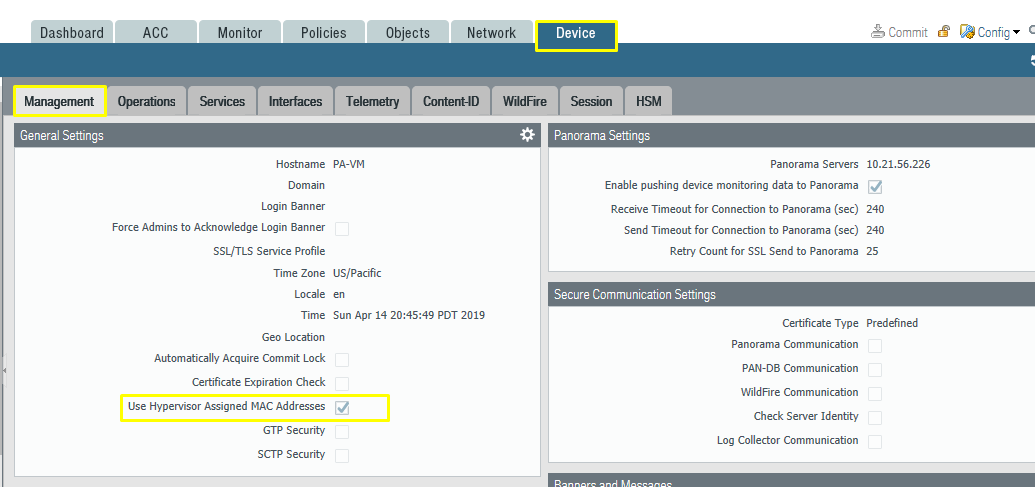1035x487 pixels.
Task: Open the Objects tab
Action: [407, 33]
